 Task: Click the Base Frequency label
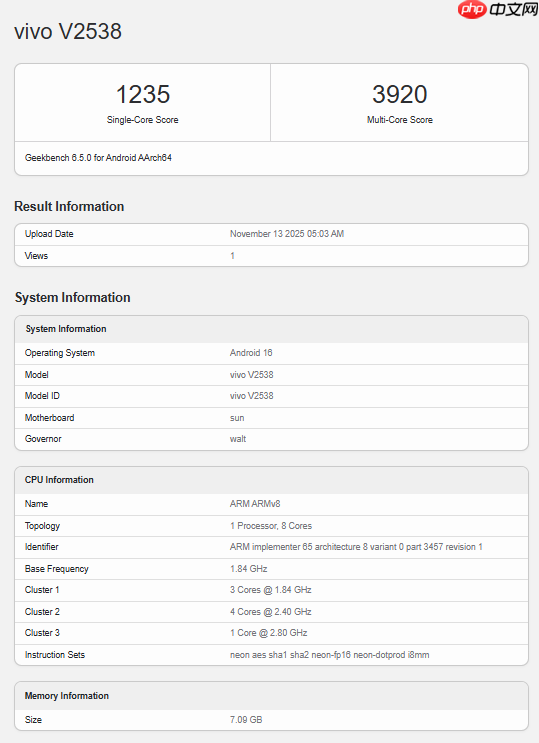tap(56, 569)
